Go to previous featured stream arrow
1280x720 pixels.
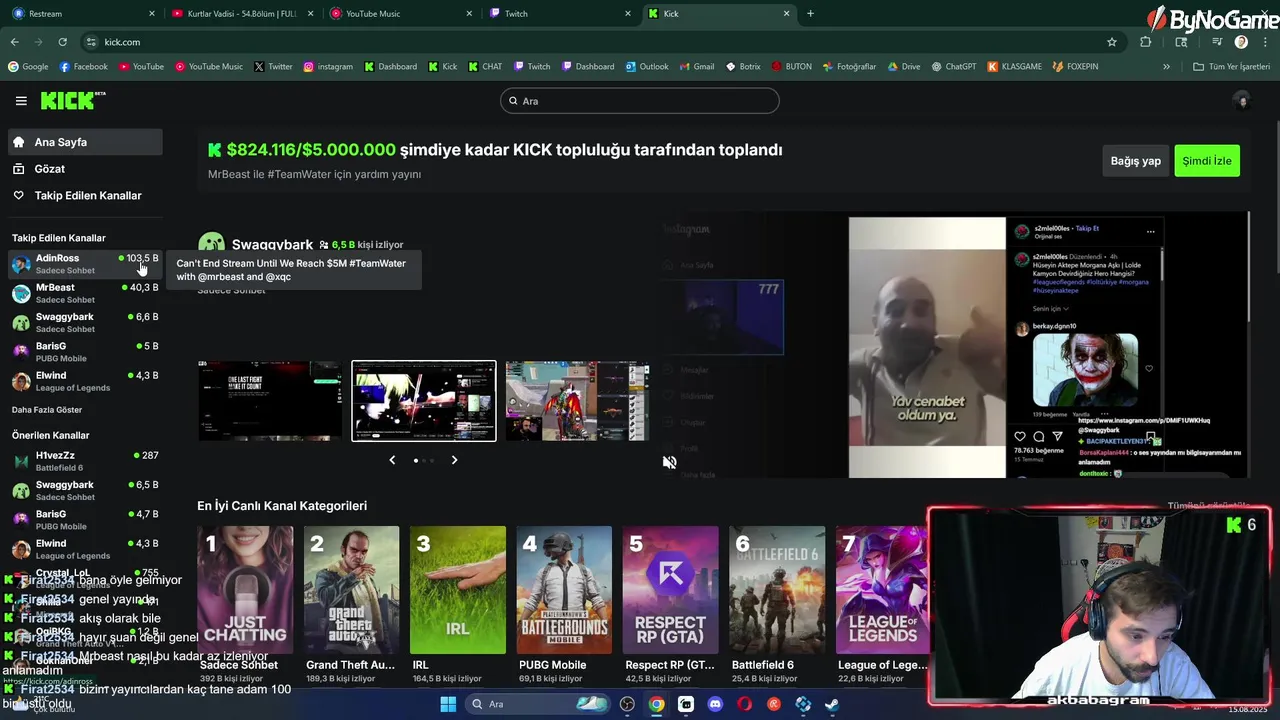click(392, 460)
